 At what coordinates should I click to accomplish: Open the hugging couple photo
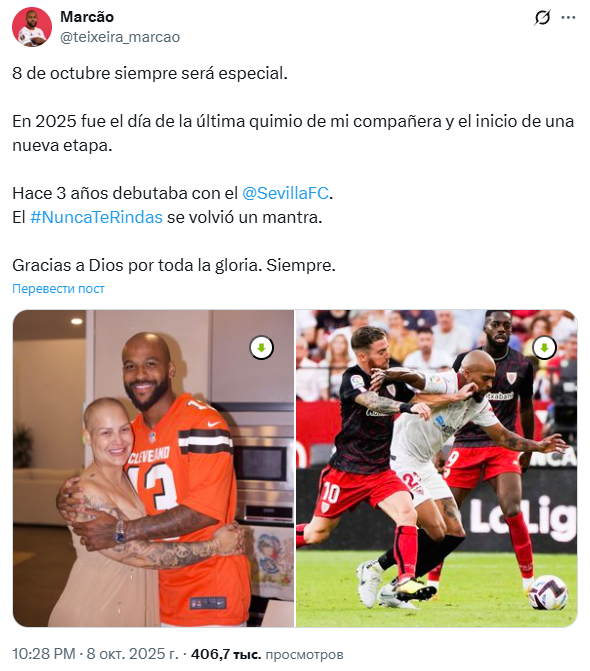tap(154, 469)
